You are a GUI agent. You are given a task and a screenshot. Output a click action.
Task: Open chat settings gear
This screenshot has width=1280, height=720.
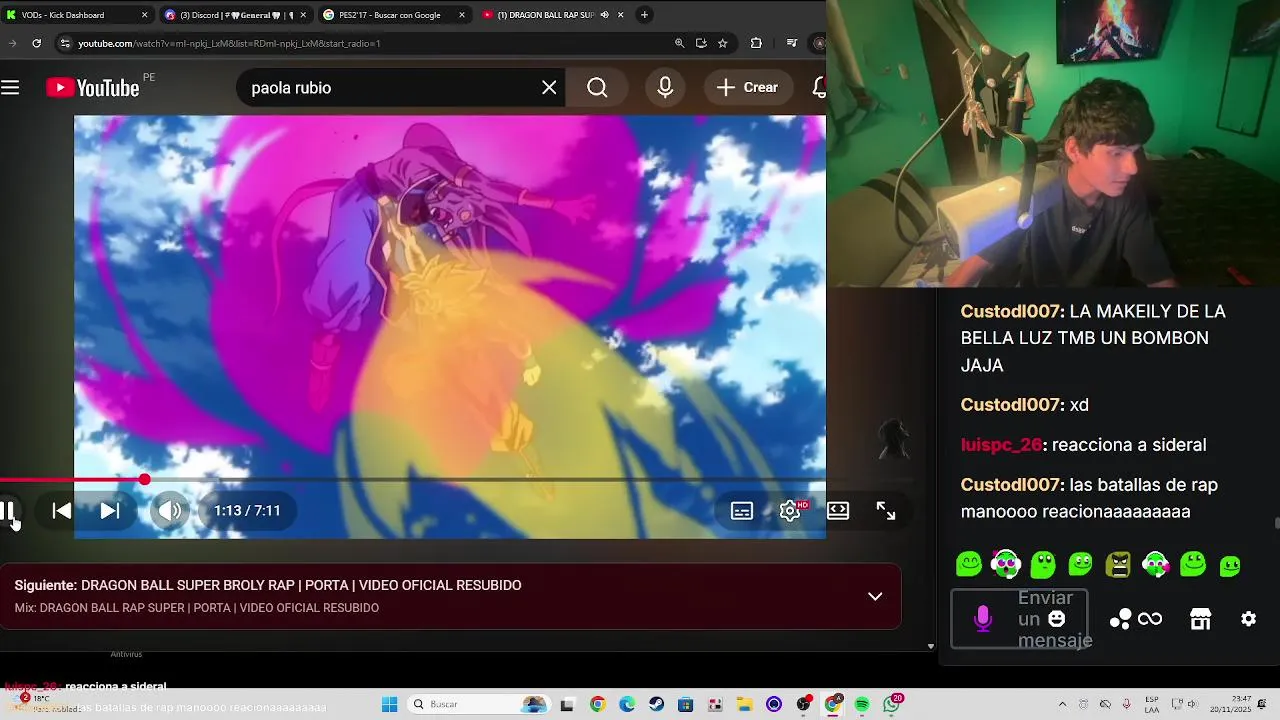(1249, 619)
